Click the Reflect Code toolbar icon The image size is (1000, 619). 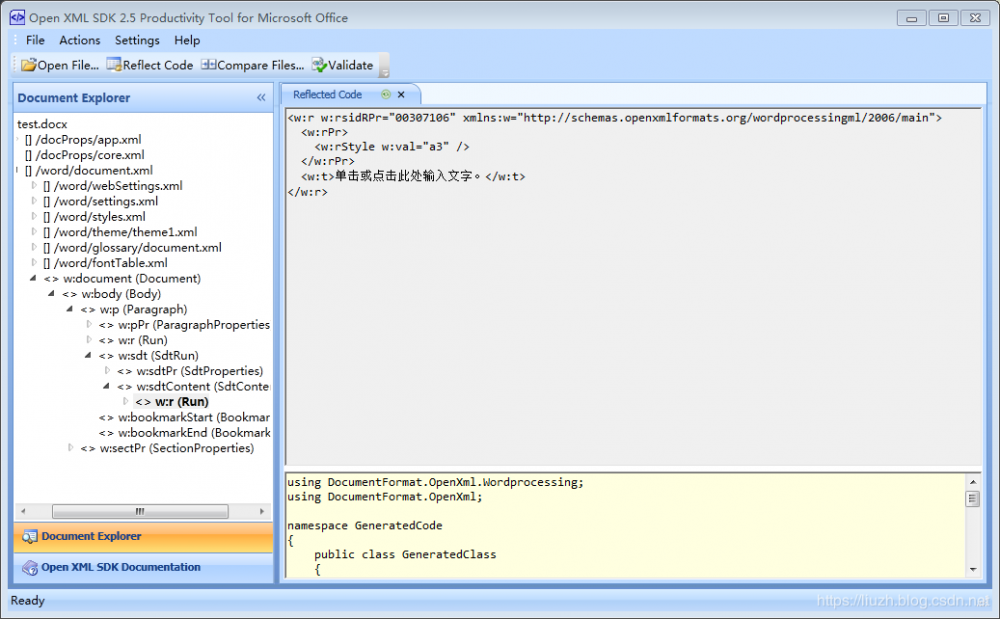pos(114,64)
